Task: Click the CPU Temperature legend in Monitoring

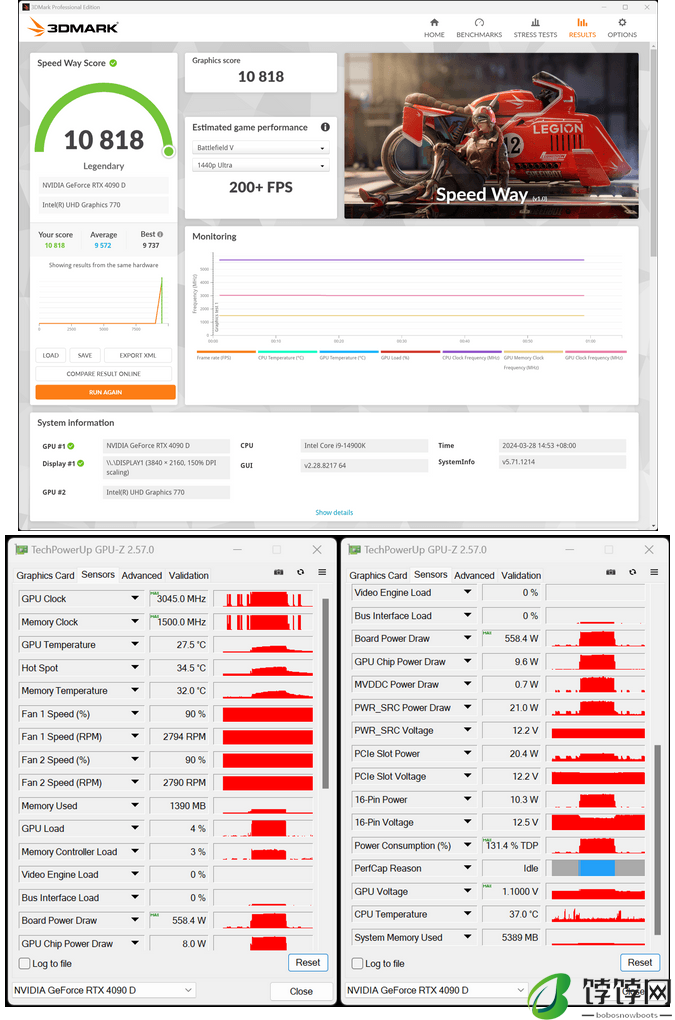Action: click(287, 355)
